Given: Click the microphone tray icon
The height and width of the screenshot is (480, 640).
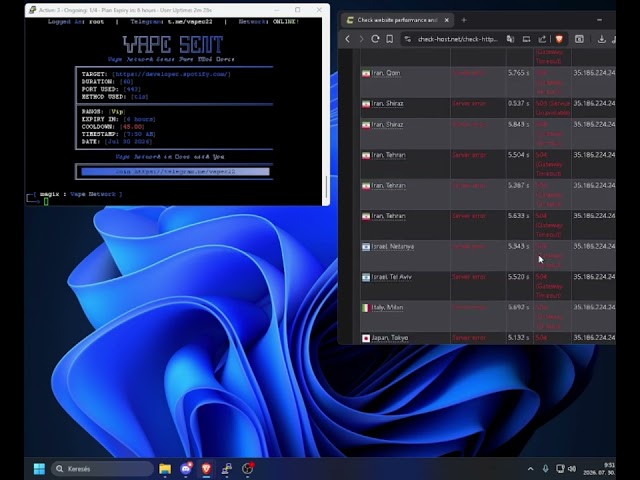Looking at the screenshot, I should coord(545,469).
